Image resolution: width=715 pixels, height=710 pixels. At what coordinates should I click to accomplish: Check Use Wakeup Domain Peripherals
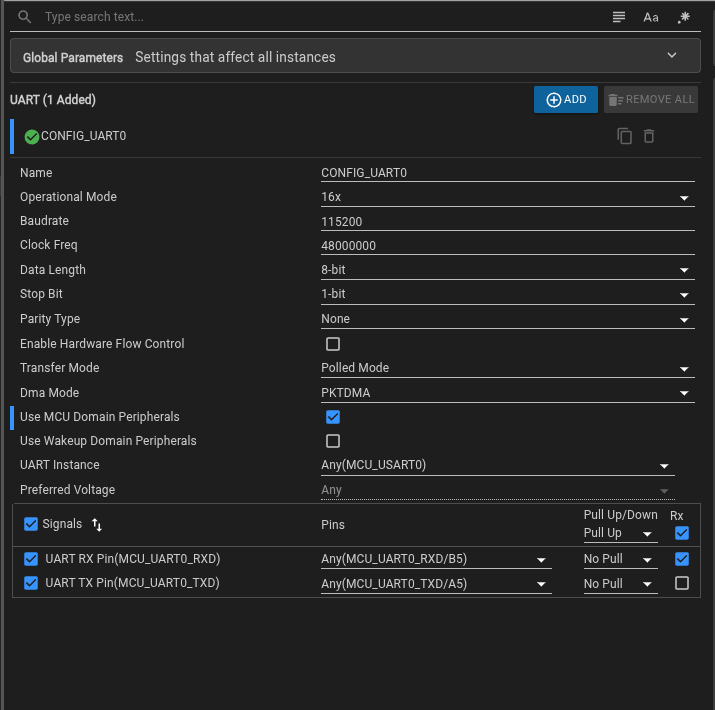point(333,441)
